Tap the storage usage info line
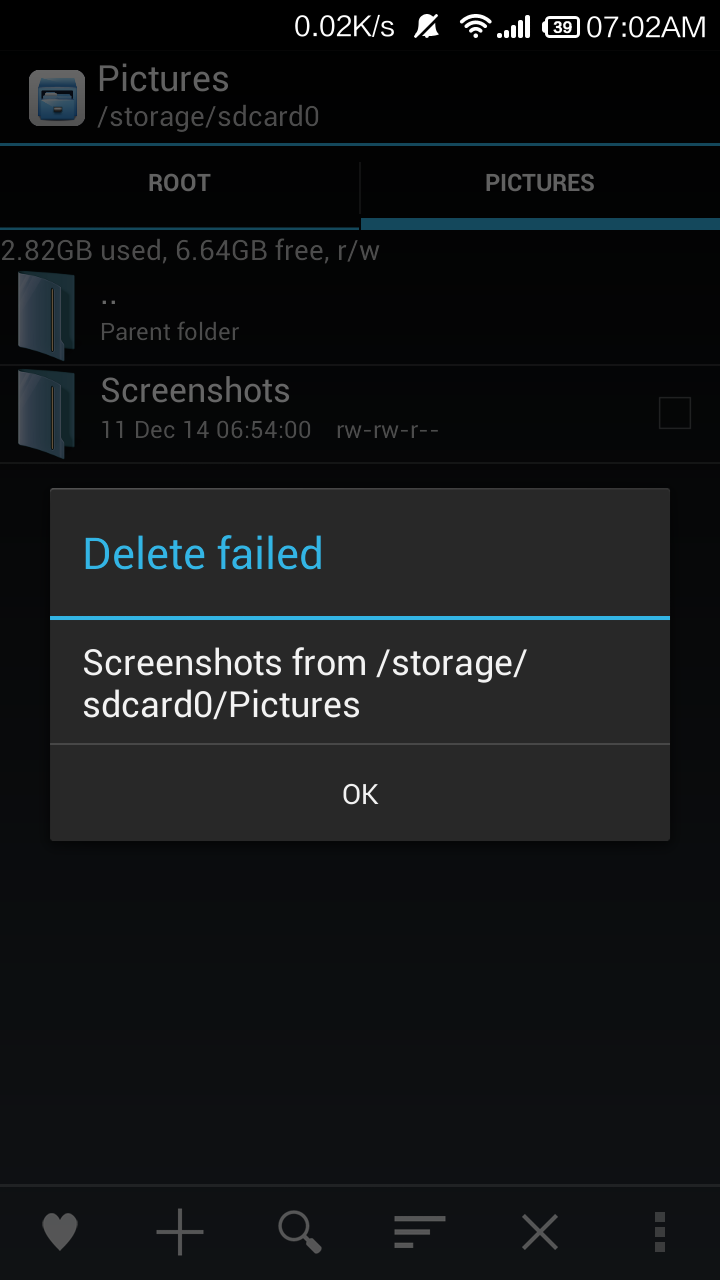Screen dimensions: 720x1280 click(x=190, y=250)
